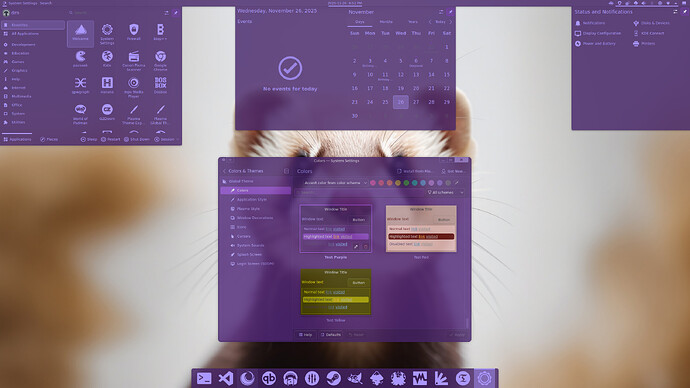This screenshot has width=690, height=388.
Task: Click Get New color schemes button
Action: [453, 171]
